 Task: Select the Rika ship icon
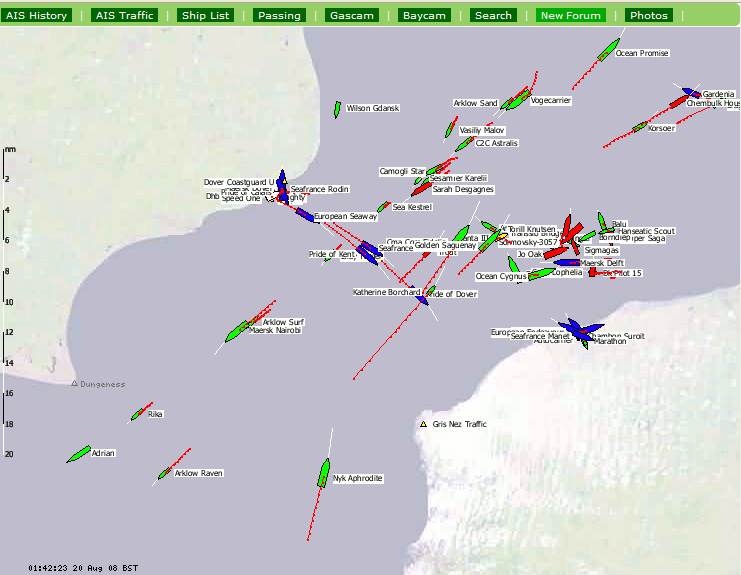pos(139,414)
